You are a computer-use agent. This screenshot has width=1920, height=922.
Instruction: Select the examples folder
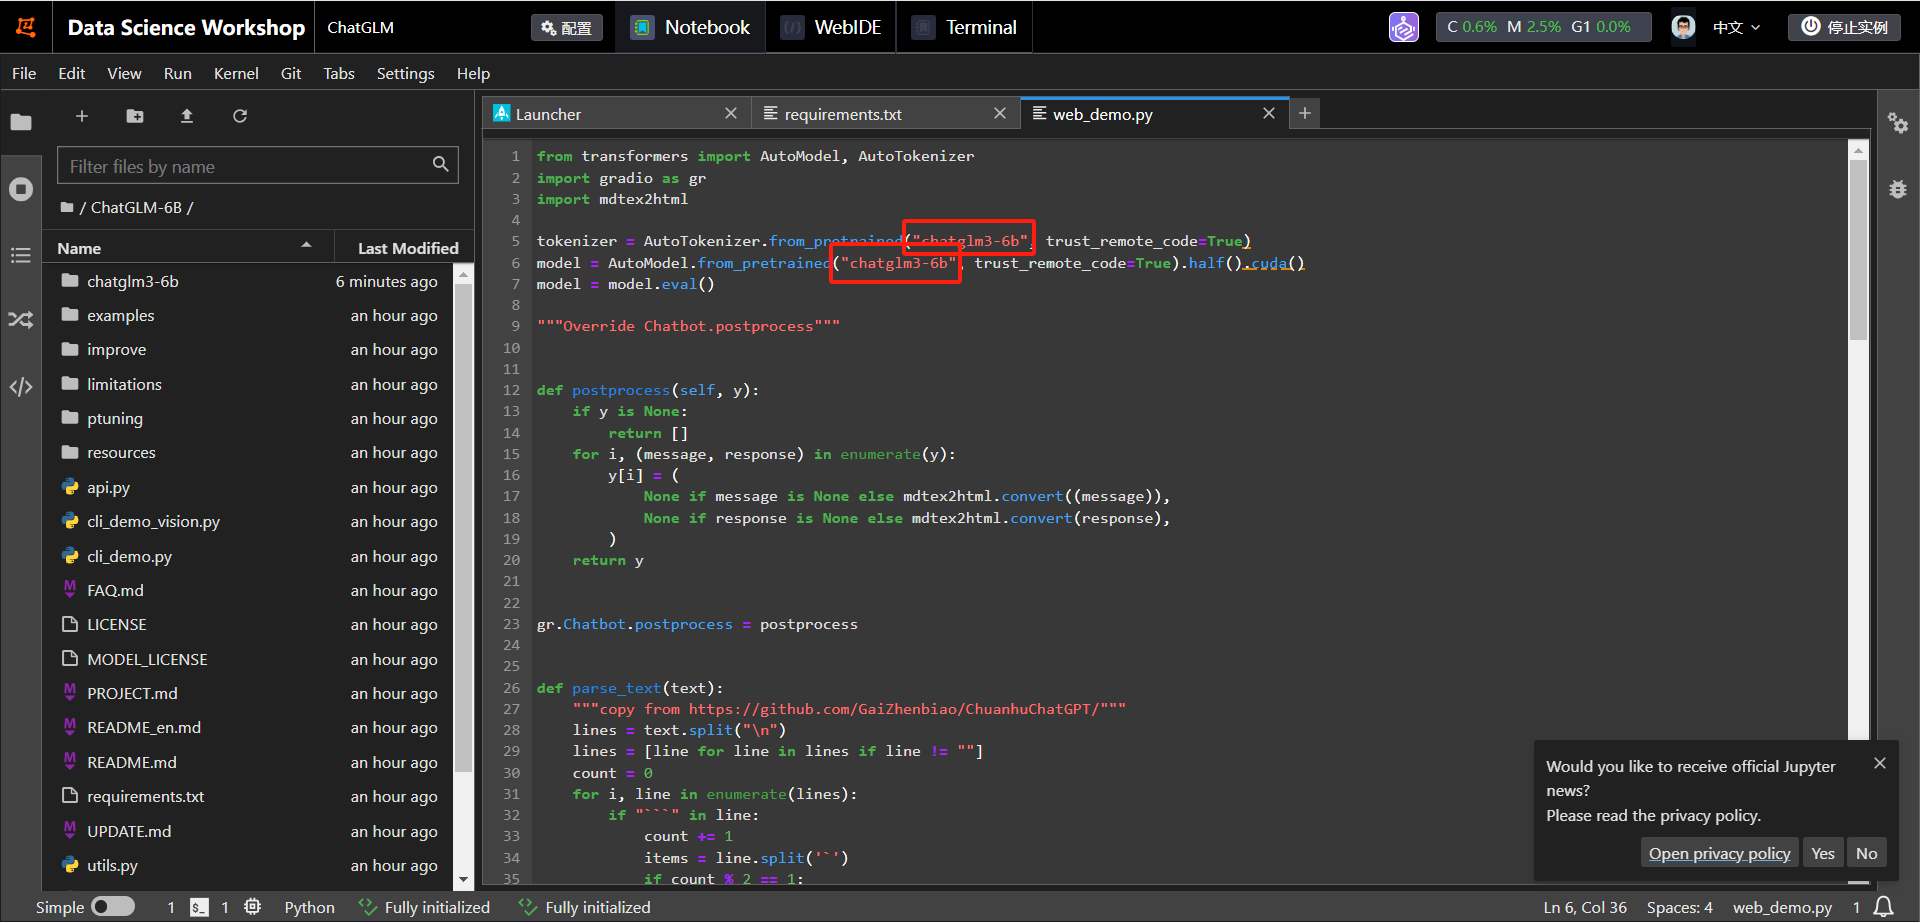tap(250, 315)
